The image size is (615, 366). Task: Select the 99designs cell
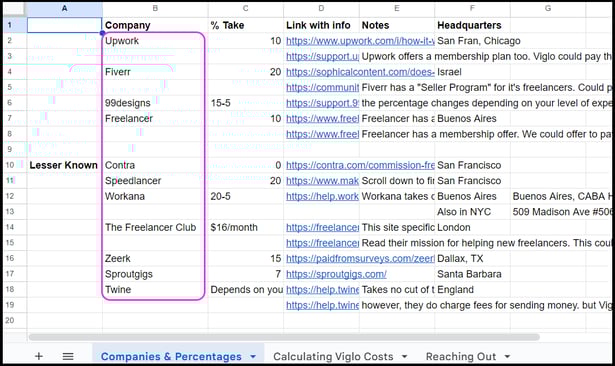click(155, 103)
